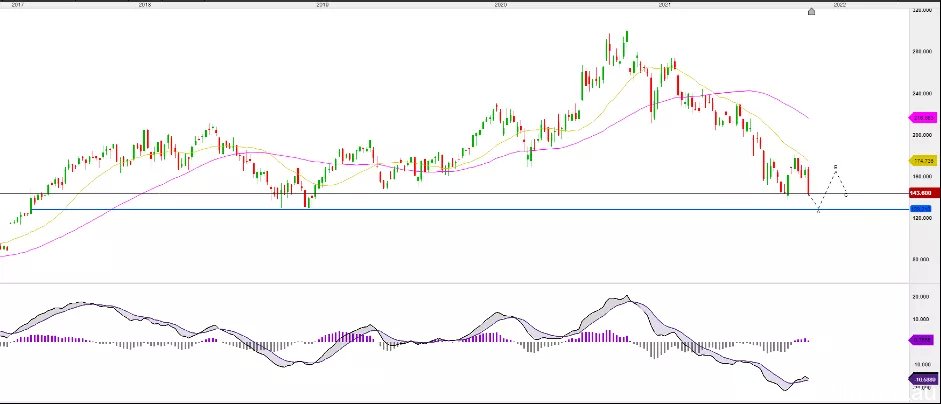This screenshot has height=404, width=941.
Task: Click the 2020 label on the time axis
Action: (x=501, y=4)
